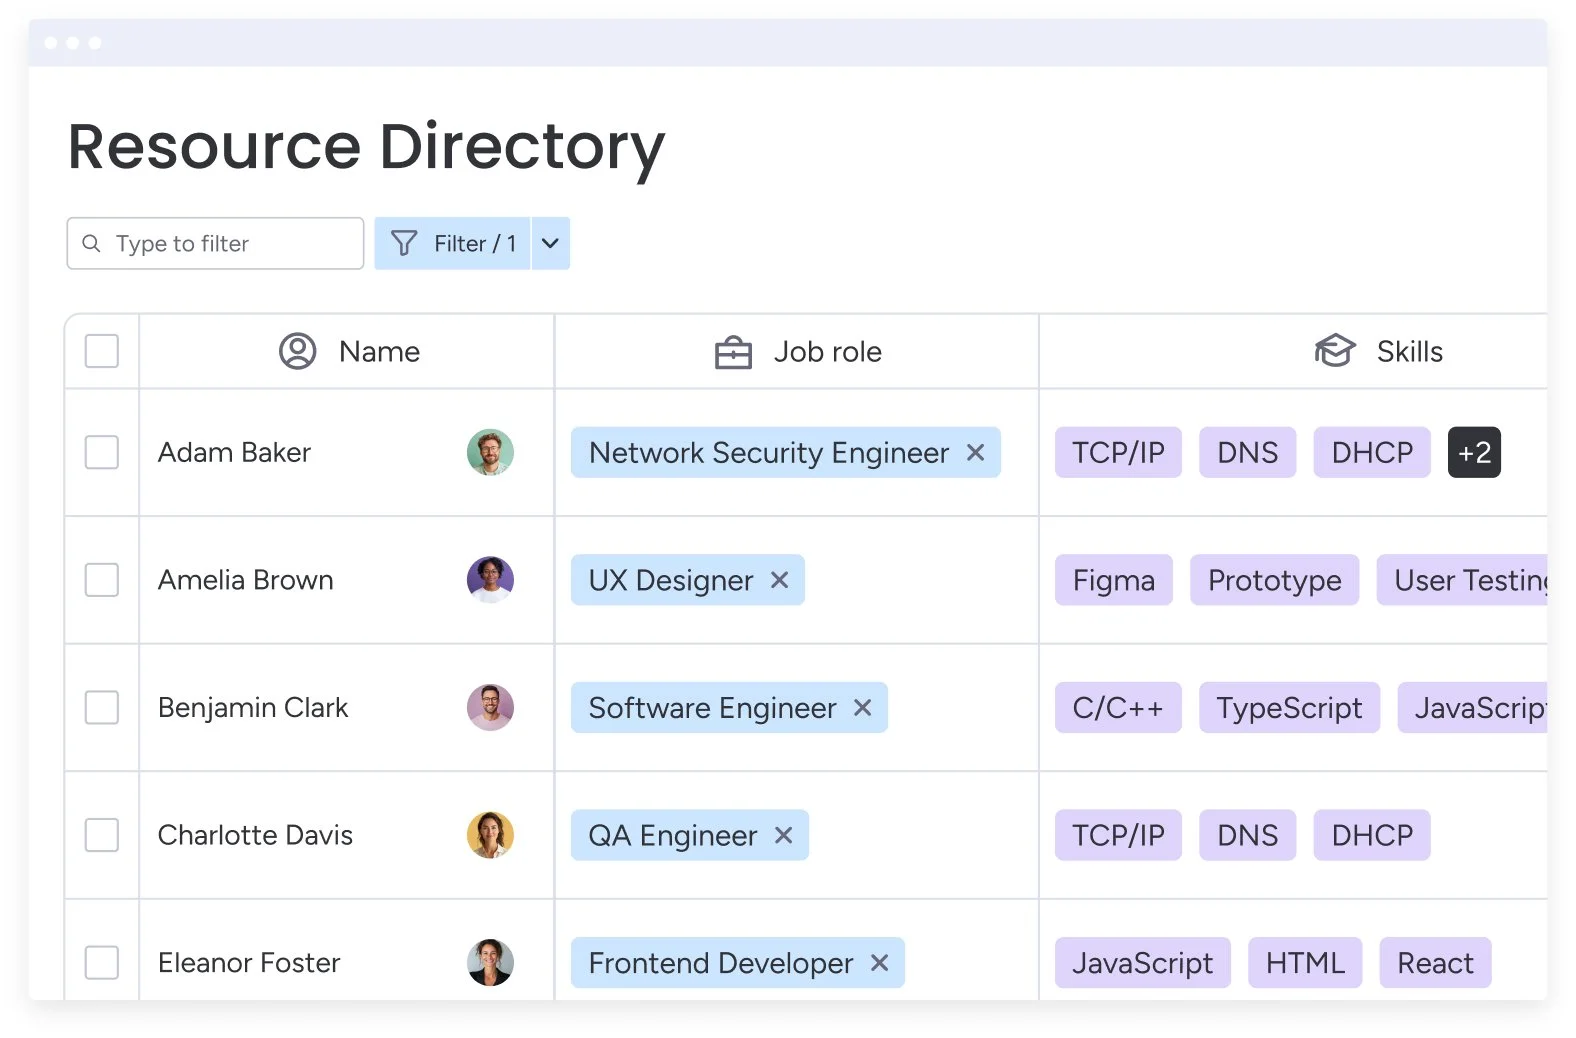The image size is (1576, 1038).
Task: Check the Charlotte Davis row checkbox
Action: click(x=102, y=835)
